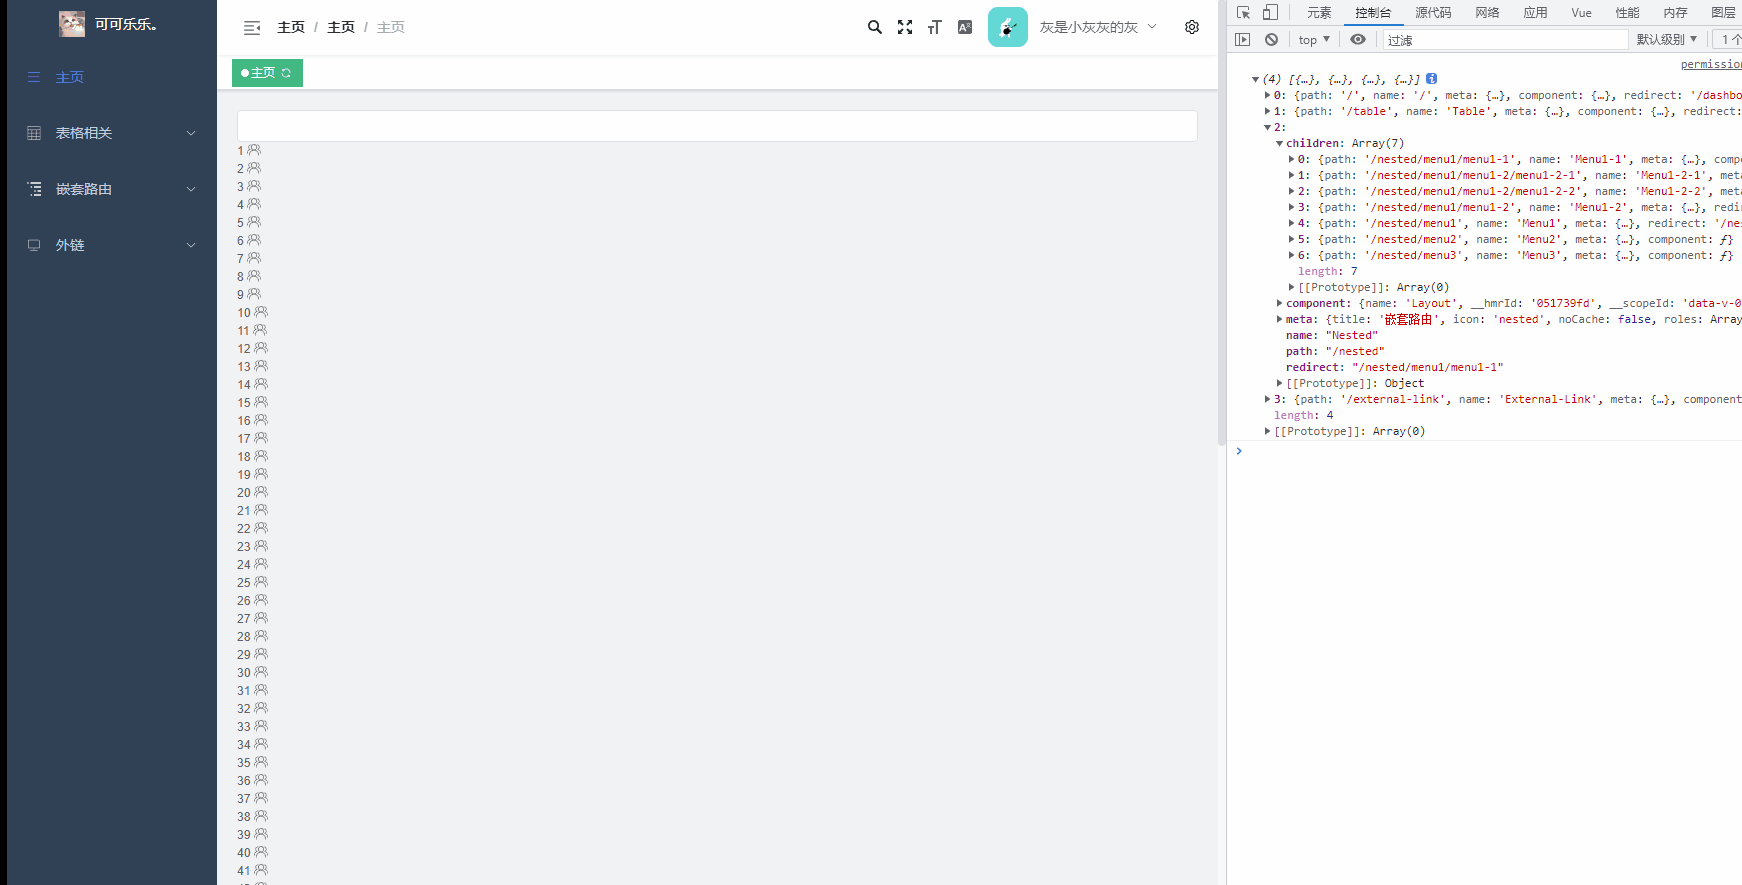The height and width of the screenshot is (885, 1742).
Task: Click the people icon on row 30
Action: pos(261,672)
